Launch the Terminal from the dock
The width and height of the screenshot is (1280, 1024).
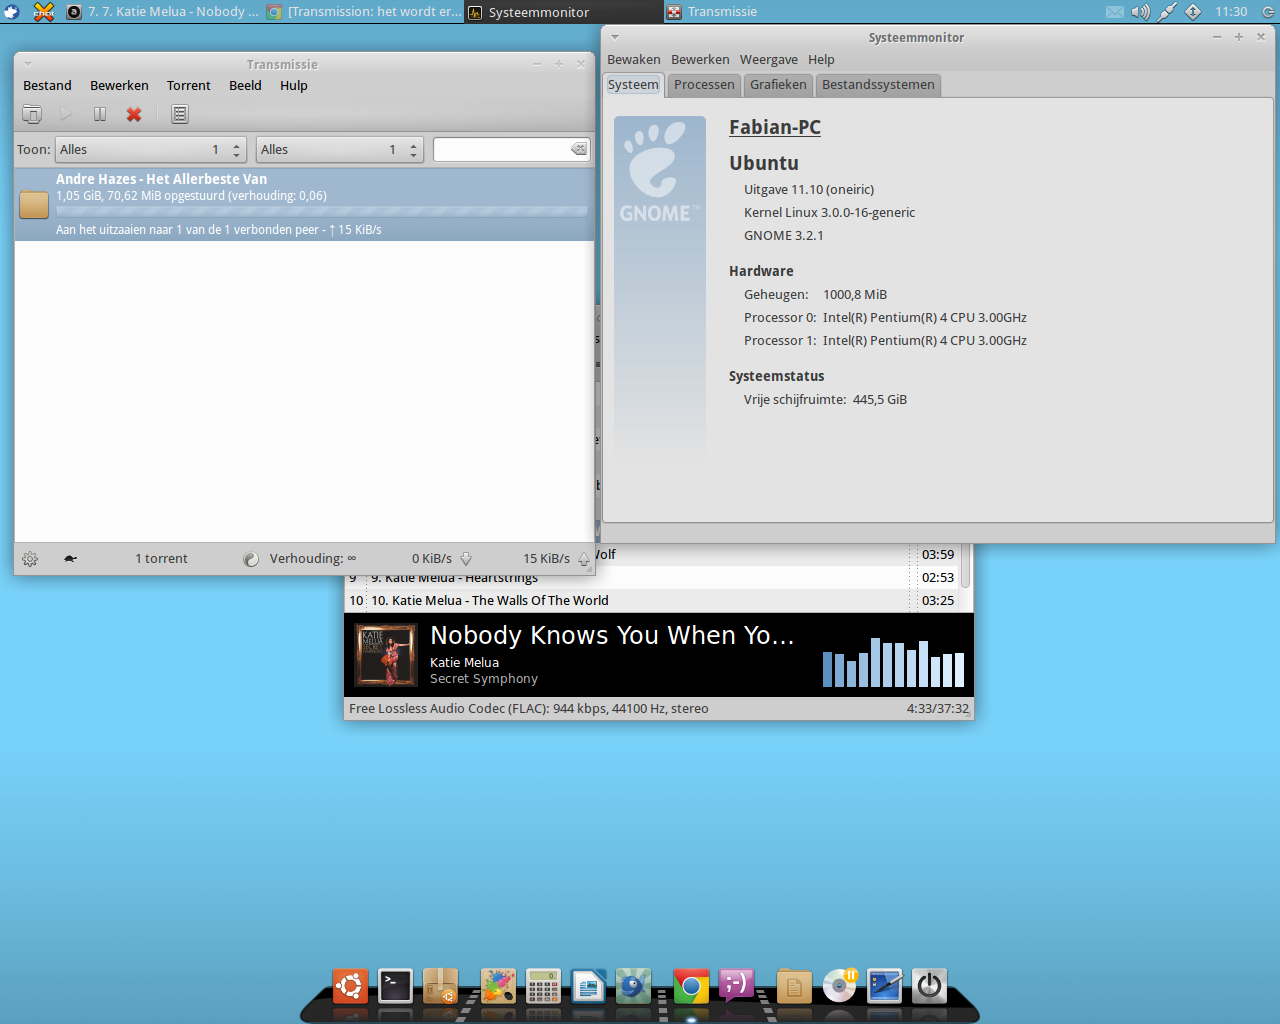[395, 987]
